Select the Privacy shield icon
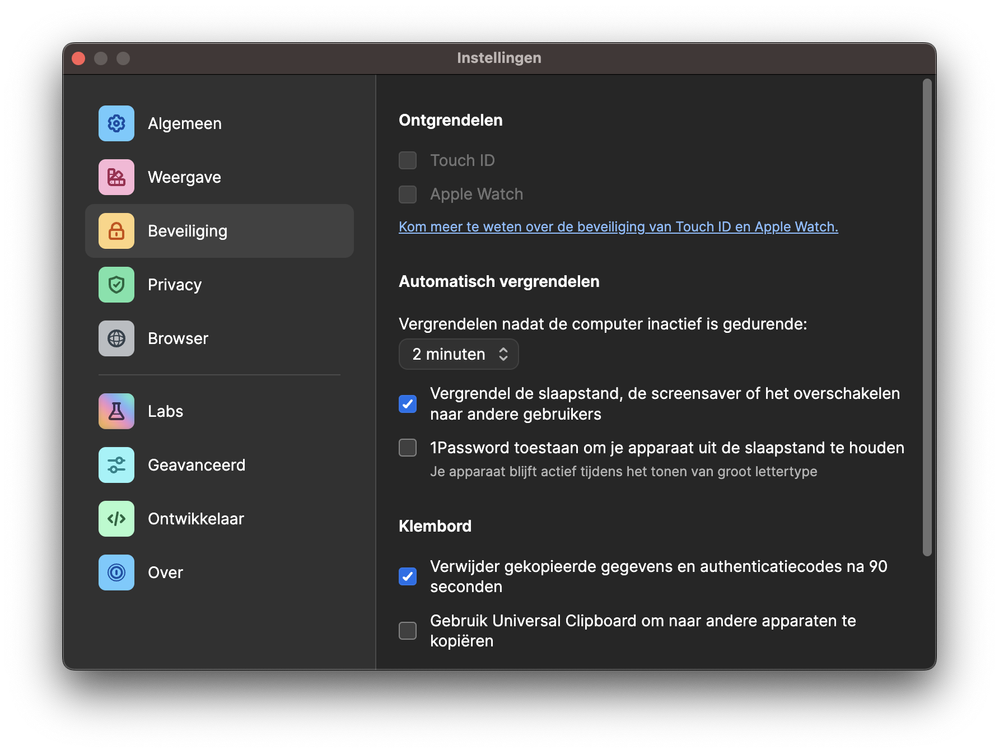Screen dimensions: 999x753 coord(116,285)
